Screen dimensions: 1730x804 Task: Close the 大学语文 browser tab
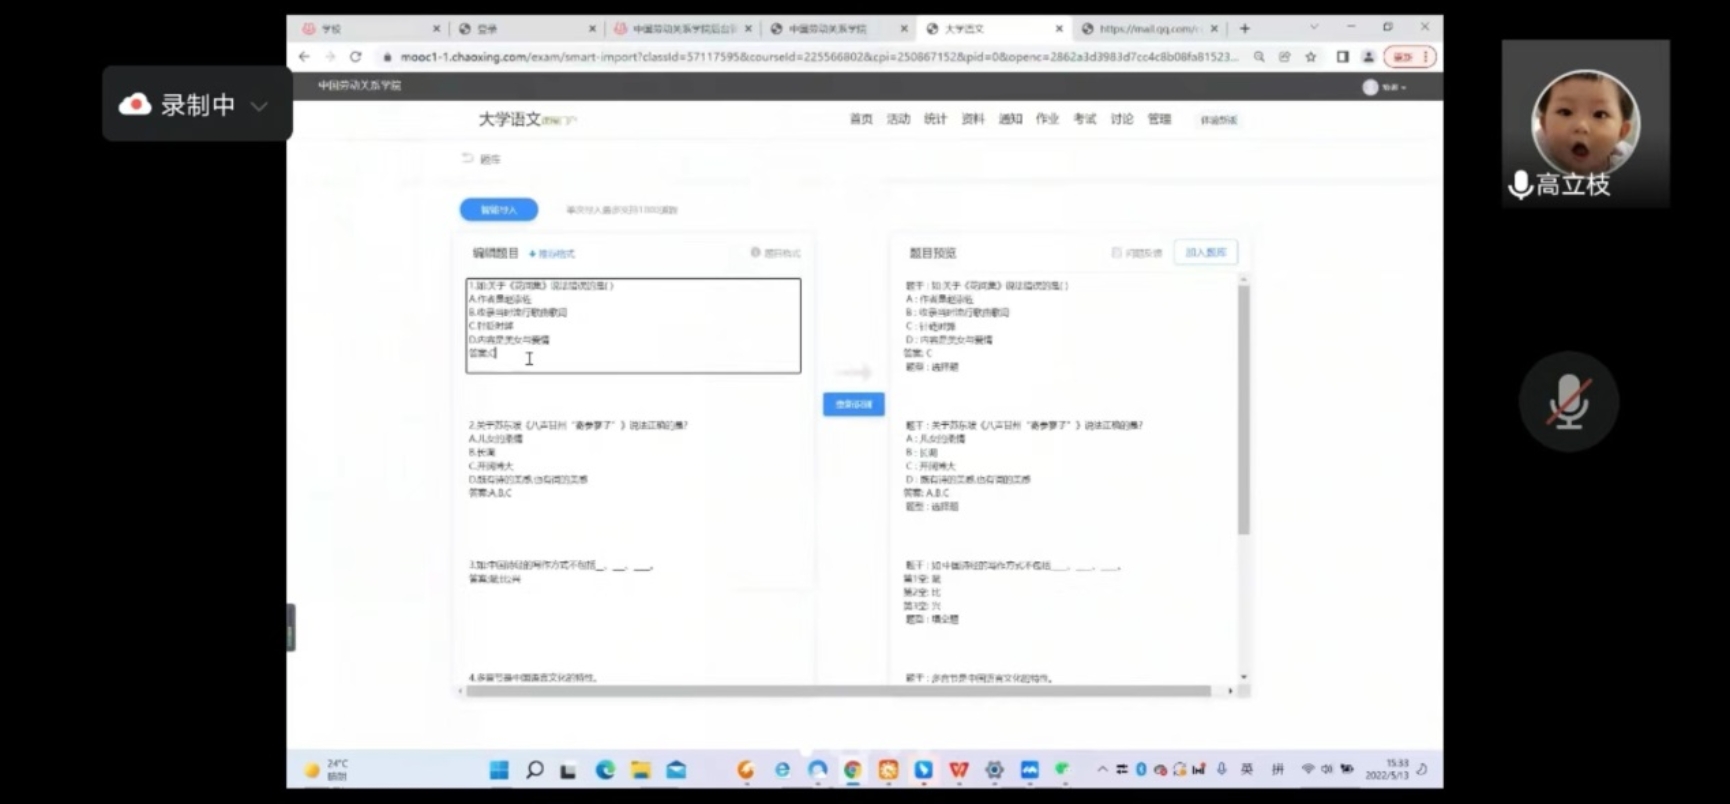1059,29
